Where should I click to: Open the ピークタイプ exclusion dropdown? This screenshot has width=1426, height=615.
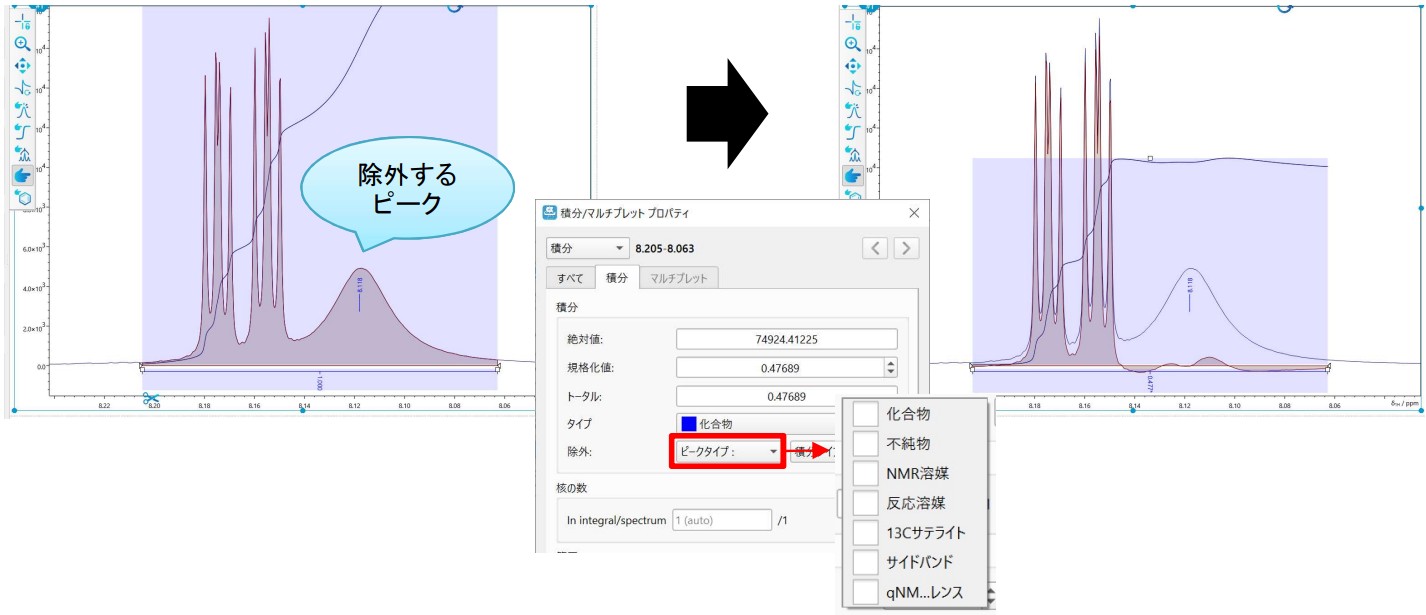pyautogui.click(x=724, y=451)
